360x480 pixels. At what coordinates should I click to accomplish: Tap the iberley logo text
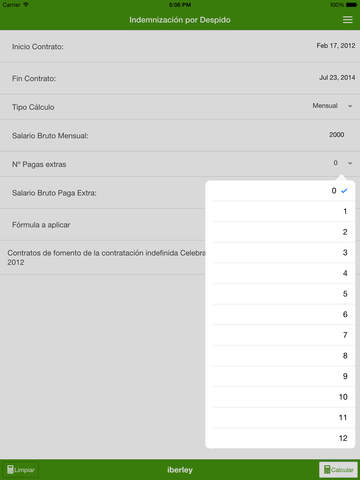(180, 470)
